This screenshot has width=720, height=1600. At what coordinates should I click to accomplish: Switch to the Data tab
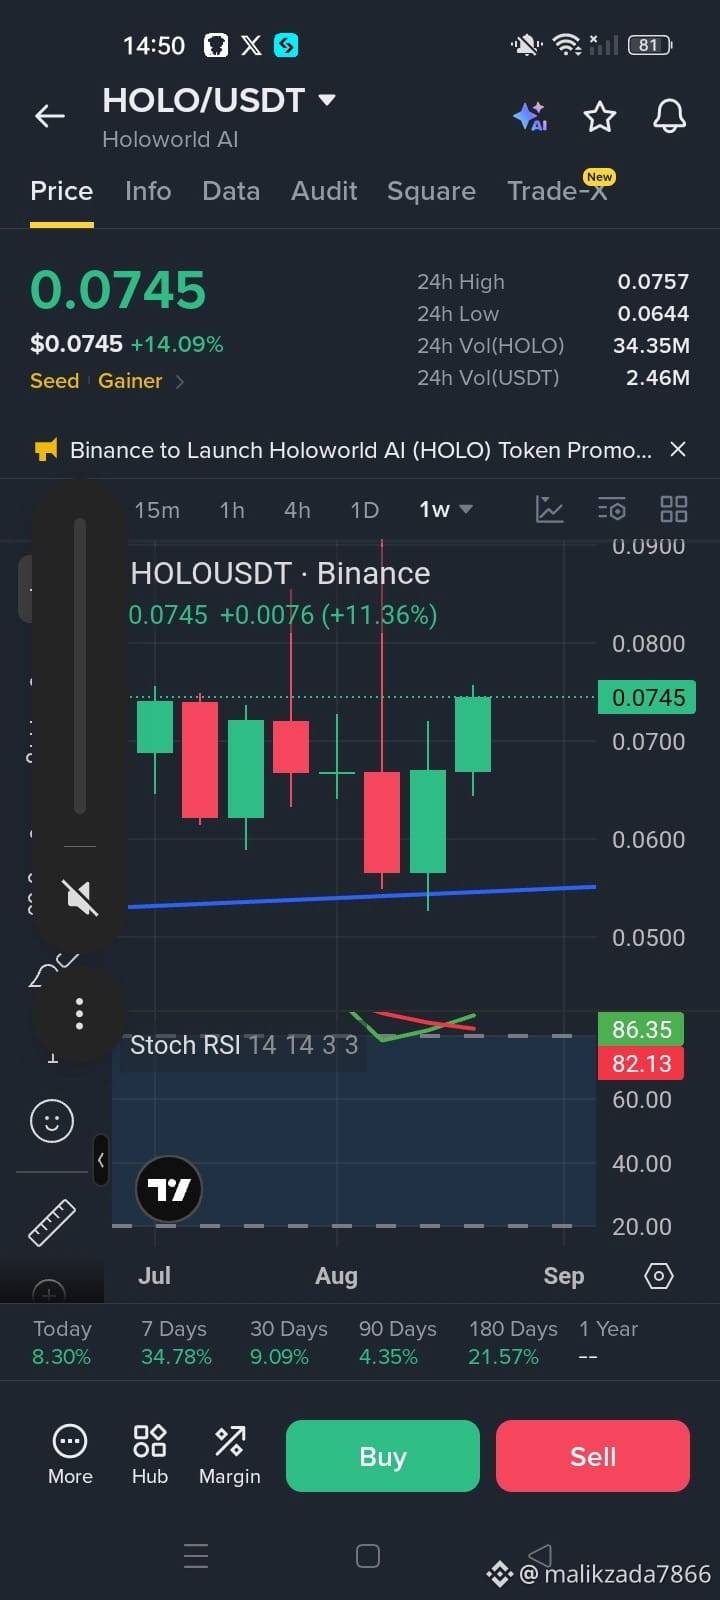pos(231,191)
